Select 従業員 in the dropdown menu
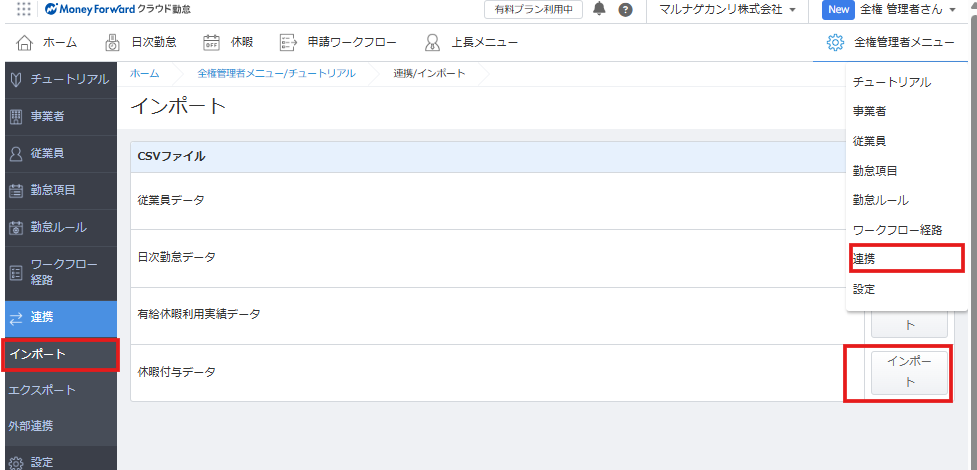Screen dimensions: 977x470 pyautogui.click(x=868, y=141)
